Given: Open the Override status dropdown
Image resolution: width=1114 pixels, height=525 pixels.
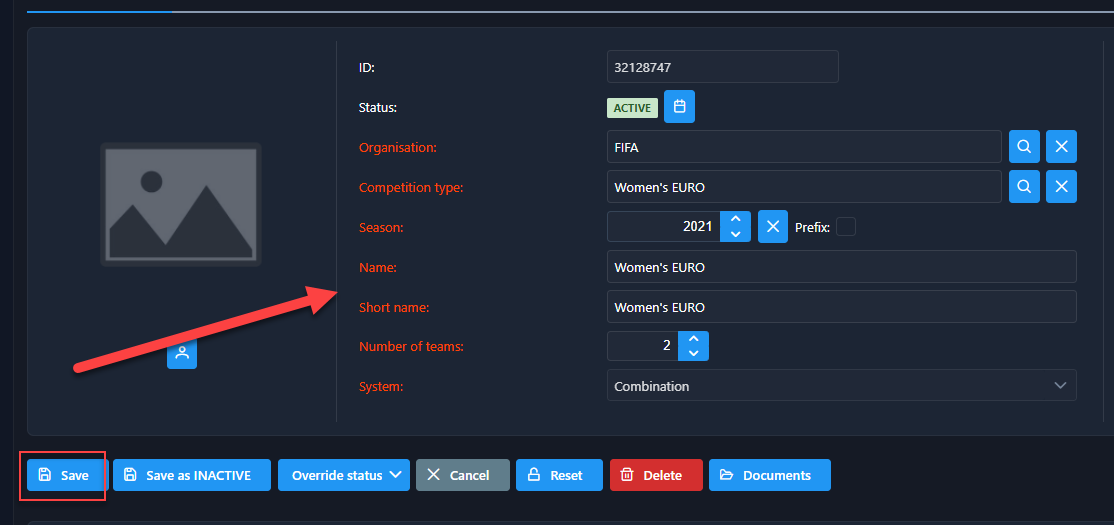Looking at the screenshot, I should 344,475.
